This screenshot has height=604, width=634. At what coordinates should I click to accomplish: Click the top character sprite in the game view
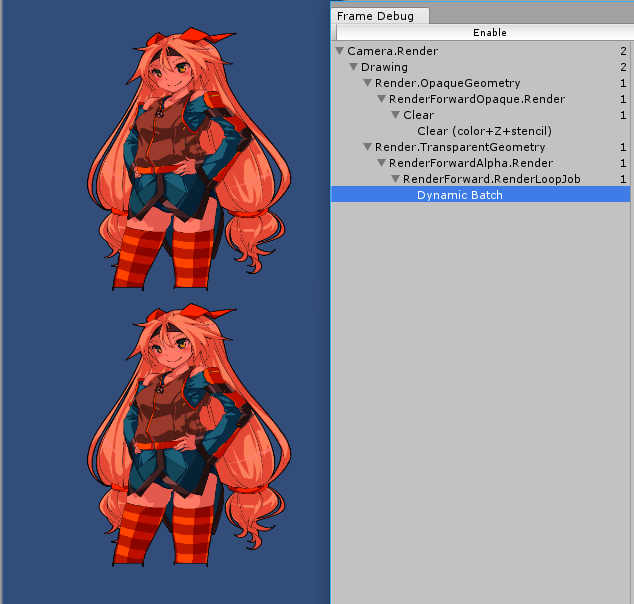[x=189, y=158]
